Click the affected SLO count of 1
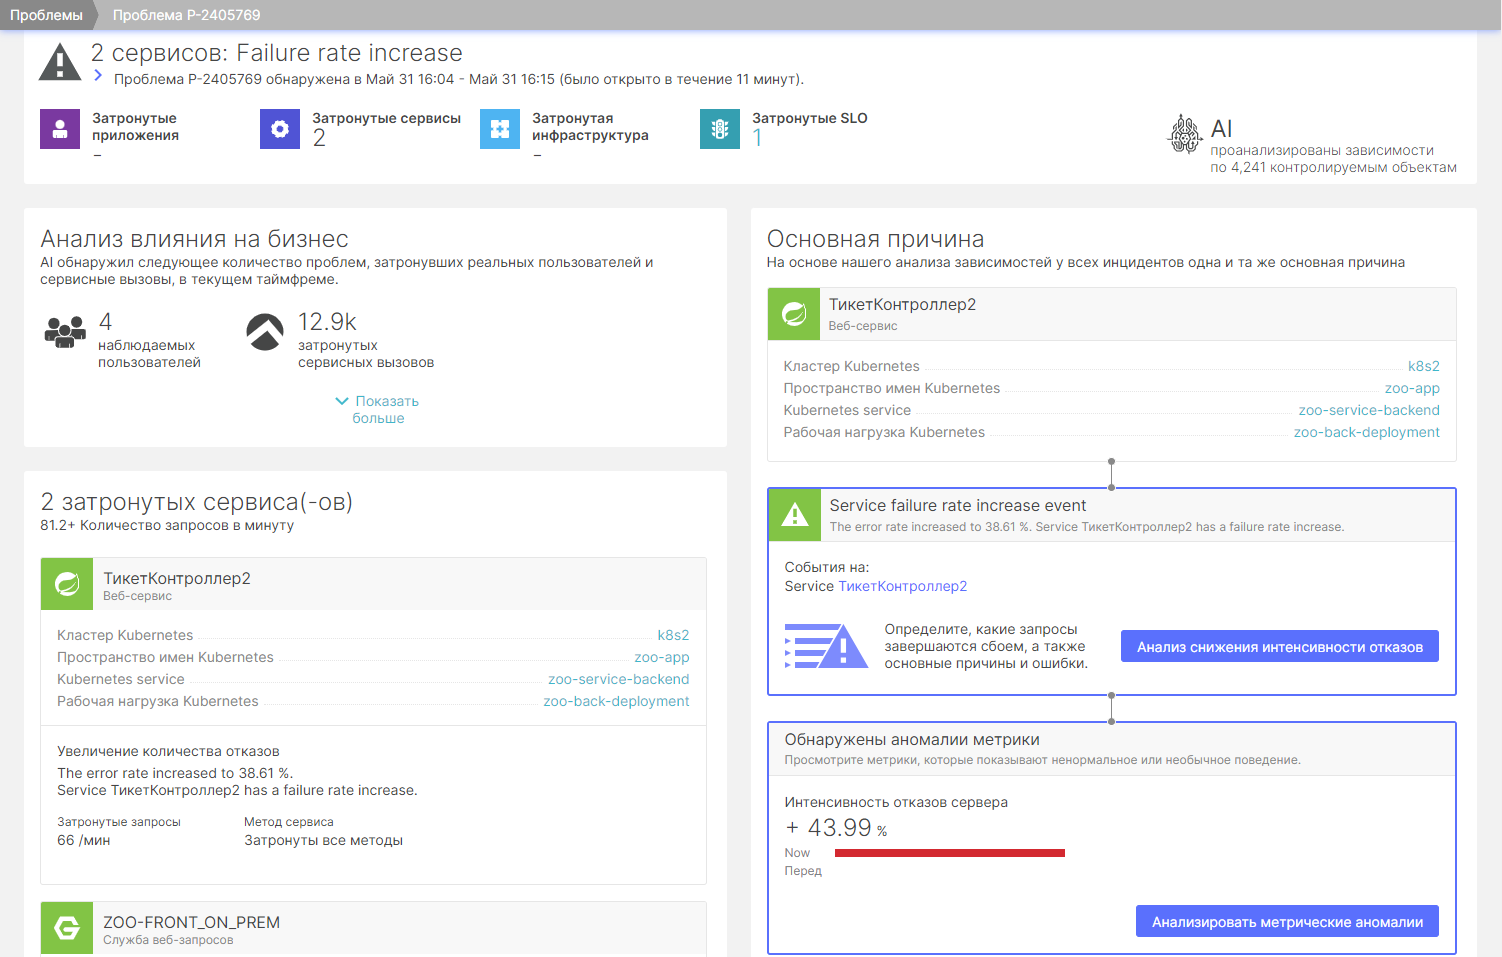The width and height of the screenshot is (1502, 957). (x=757, y=138)
